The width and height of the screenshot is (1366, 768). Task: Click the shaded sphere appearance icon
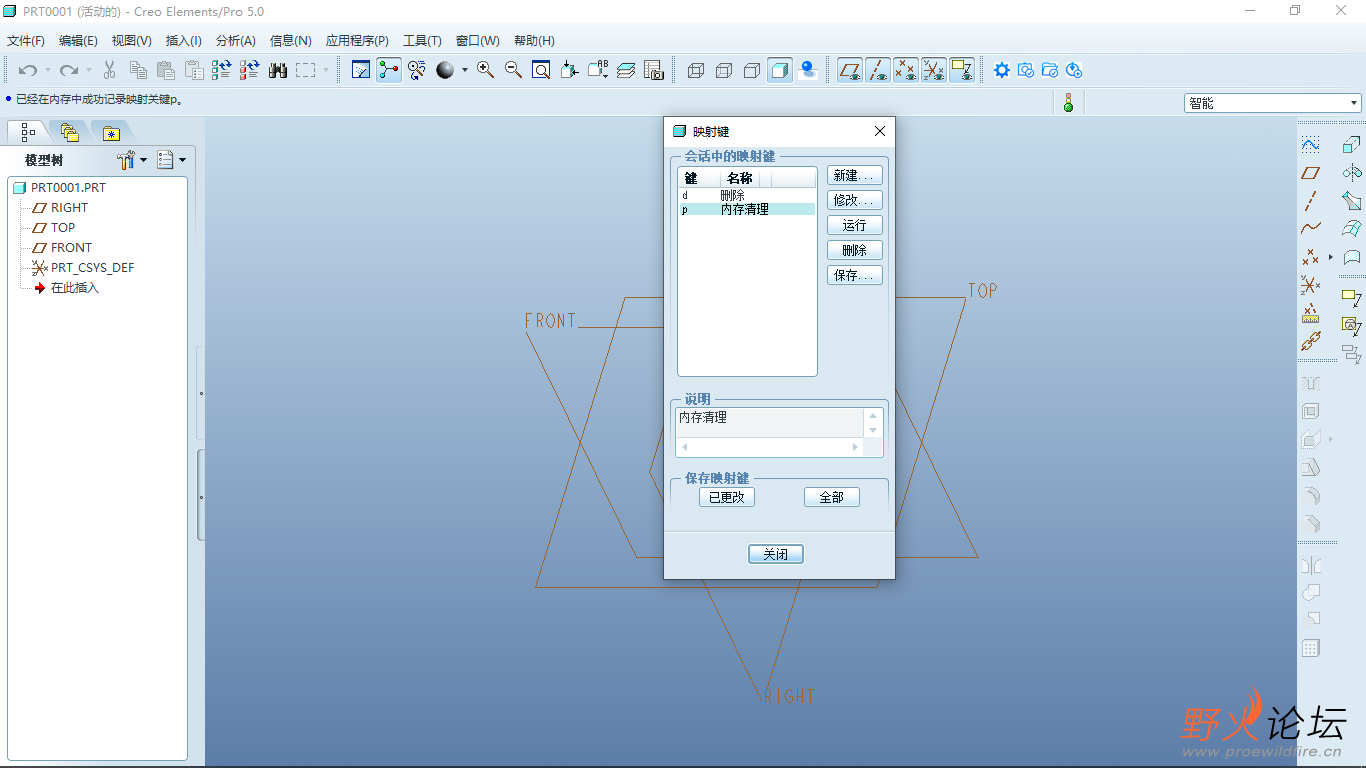[x=445, y=70]
